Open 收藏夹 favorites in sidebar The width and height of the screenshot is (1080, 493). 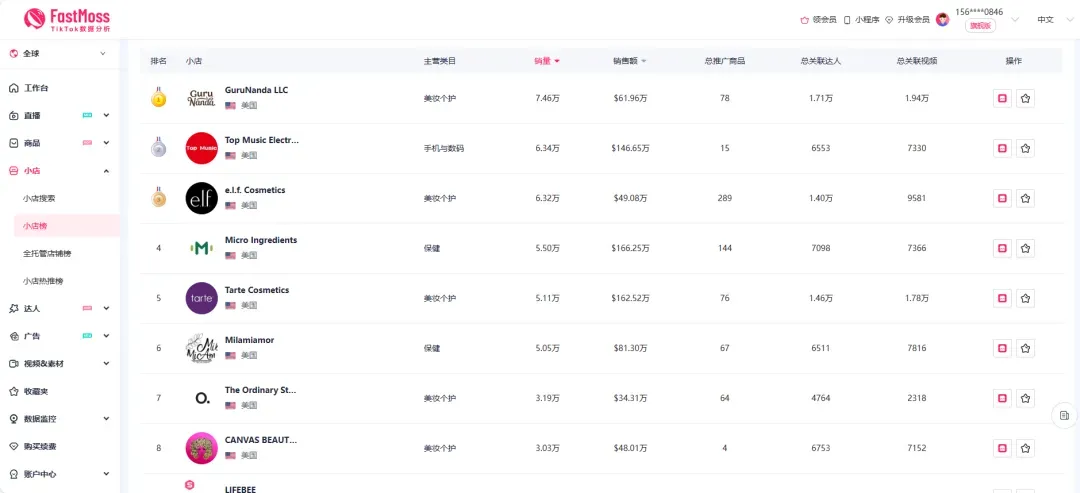pyautogui.click(x=34, y=391)
